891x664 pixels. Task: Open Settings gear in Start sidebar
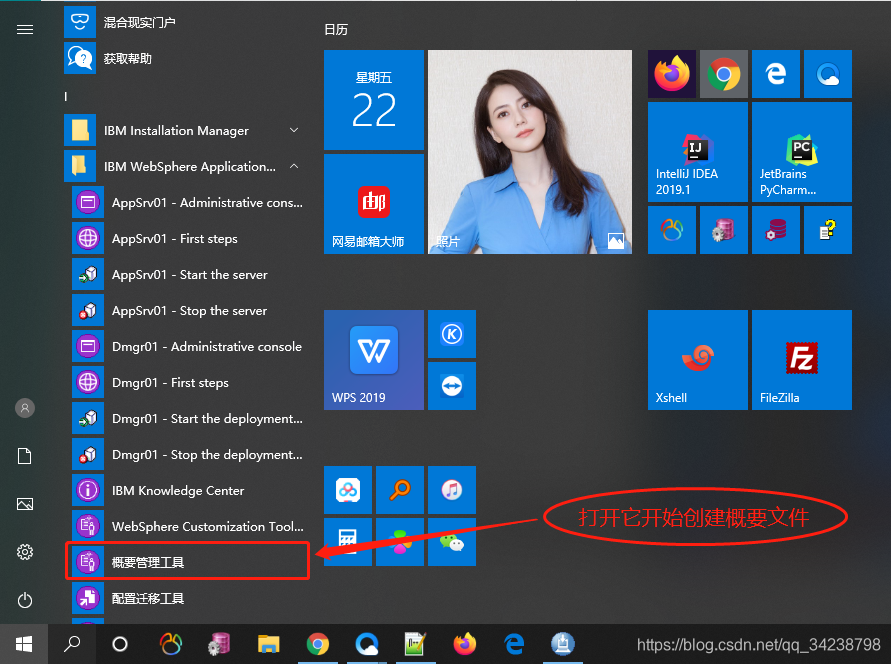(24, 552)
